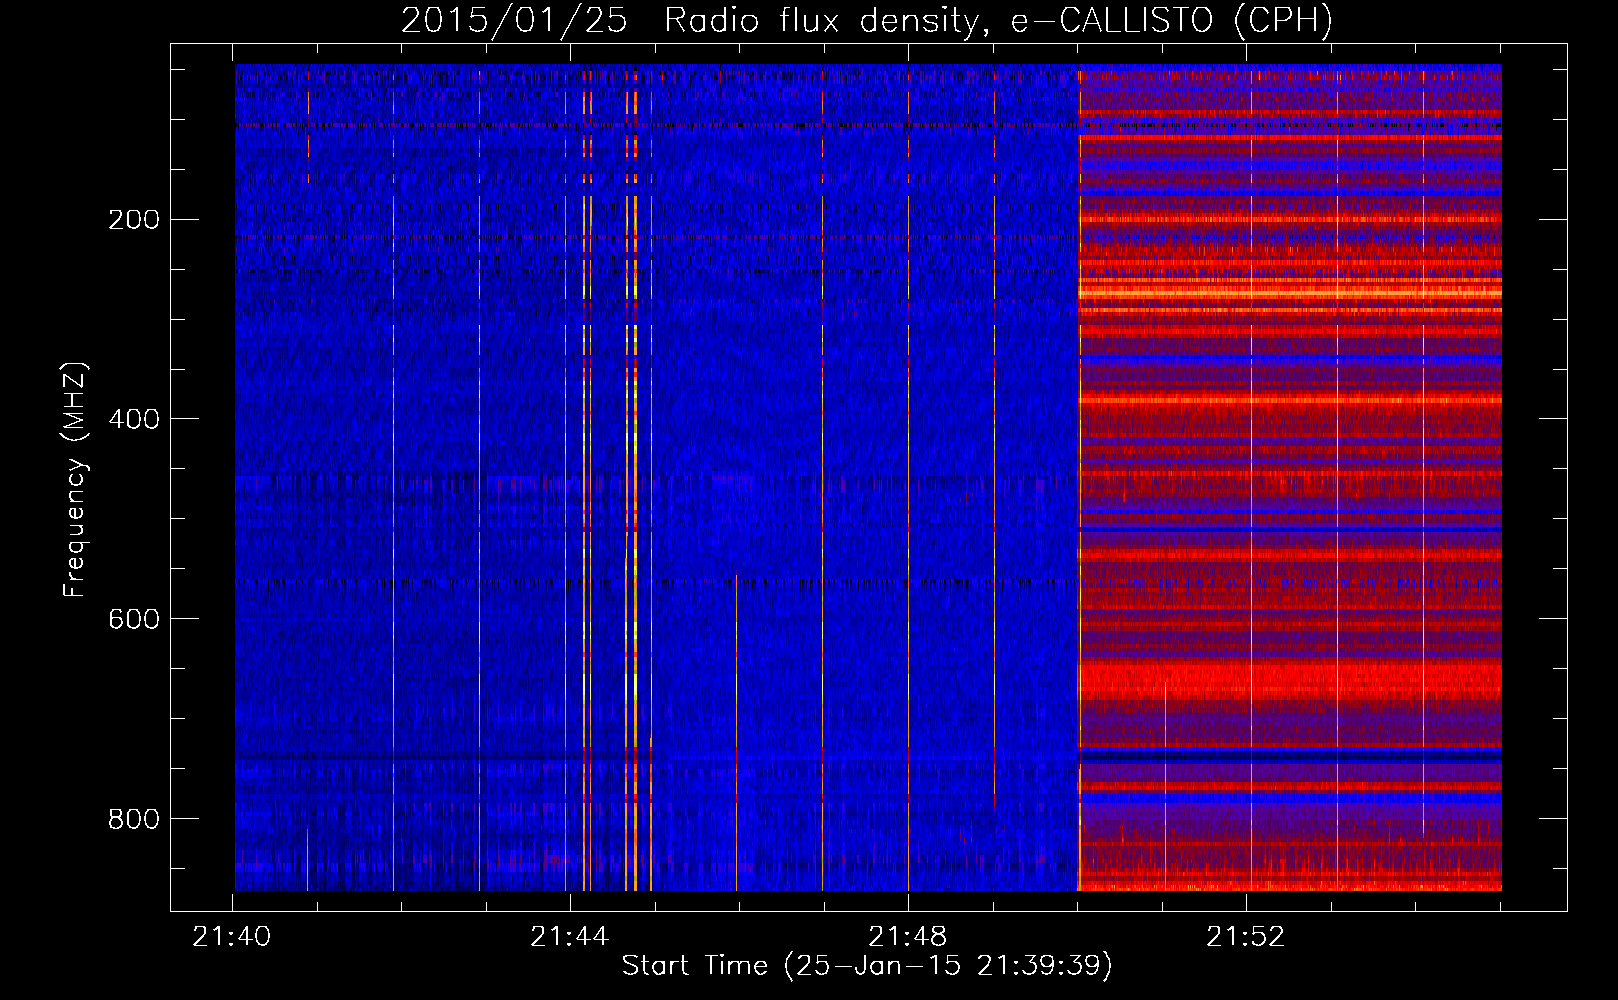Screen dimensions: 1618x1000
Task: Click the 600 frequency tick label
Action: 134,619
